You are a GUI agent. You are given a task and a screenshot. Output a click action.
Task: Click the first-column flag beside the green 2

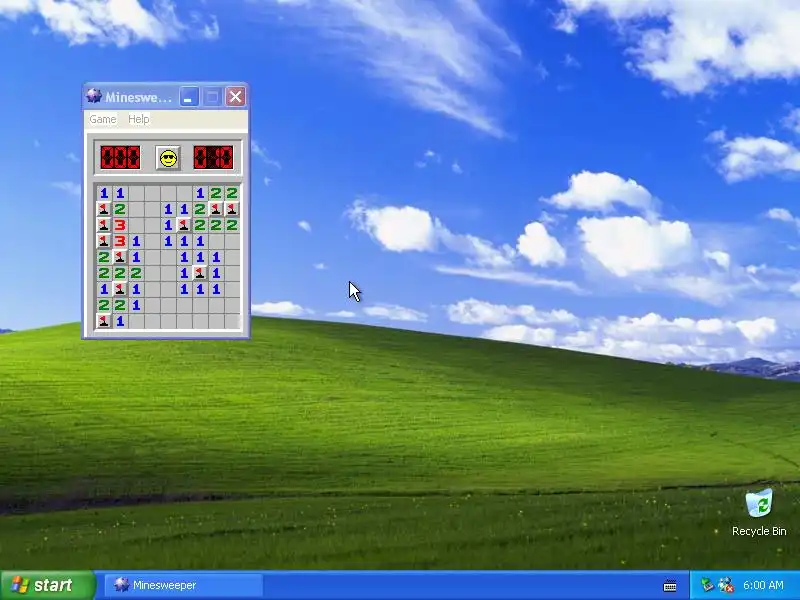click(104, 209)
